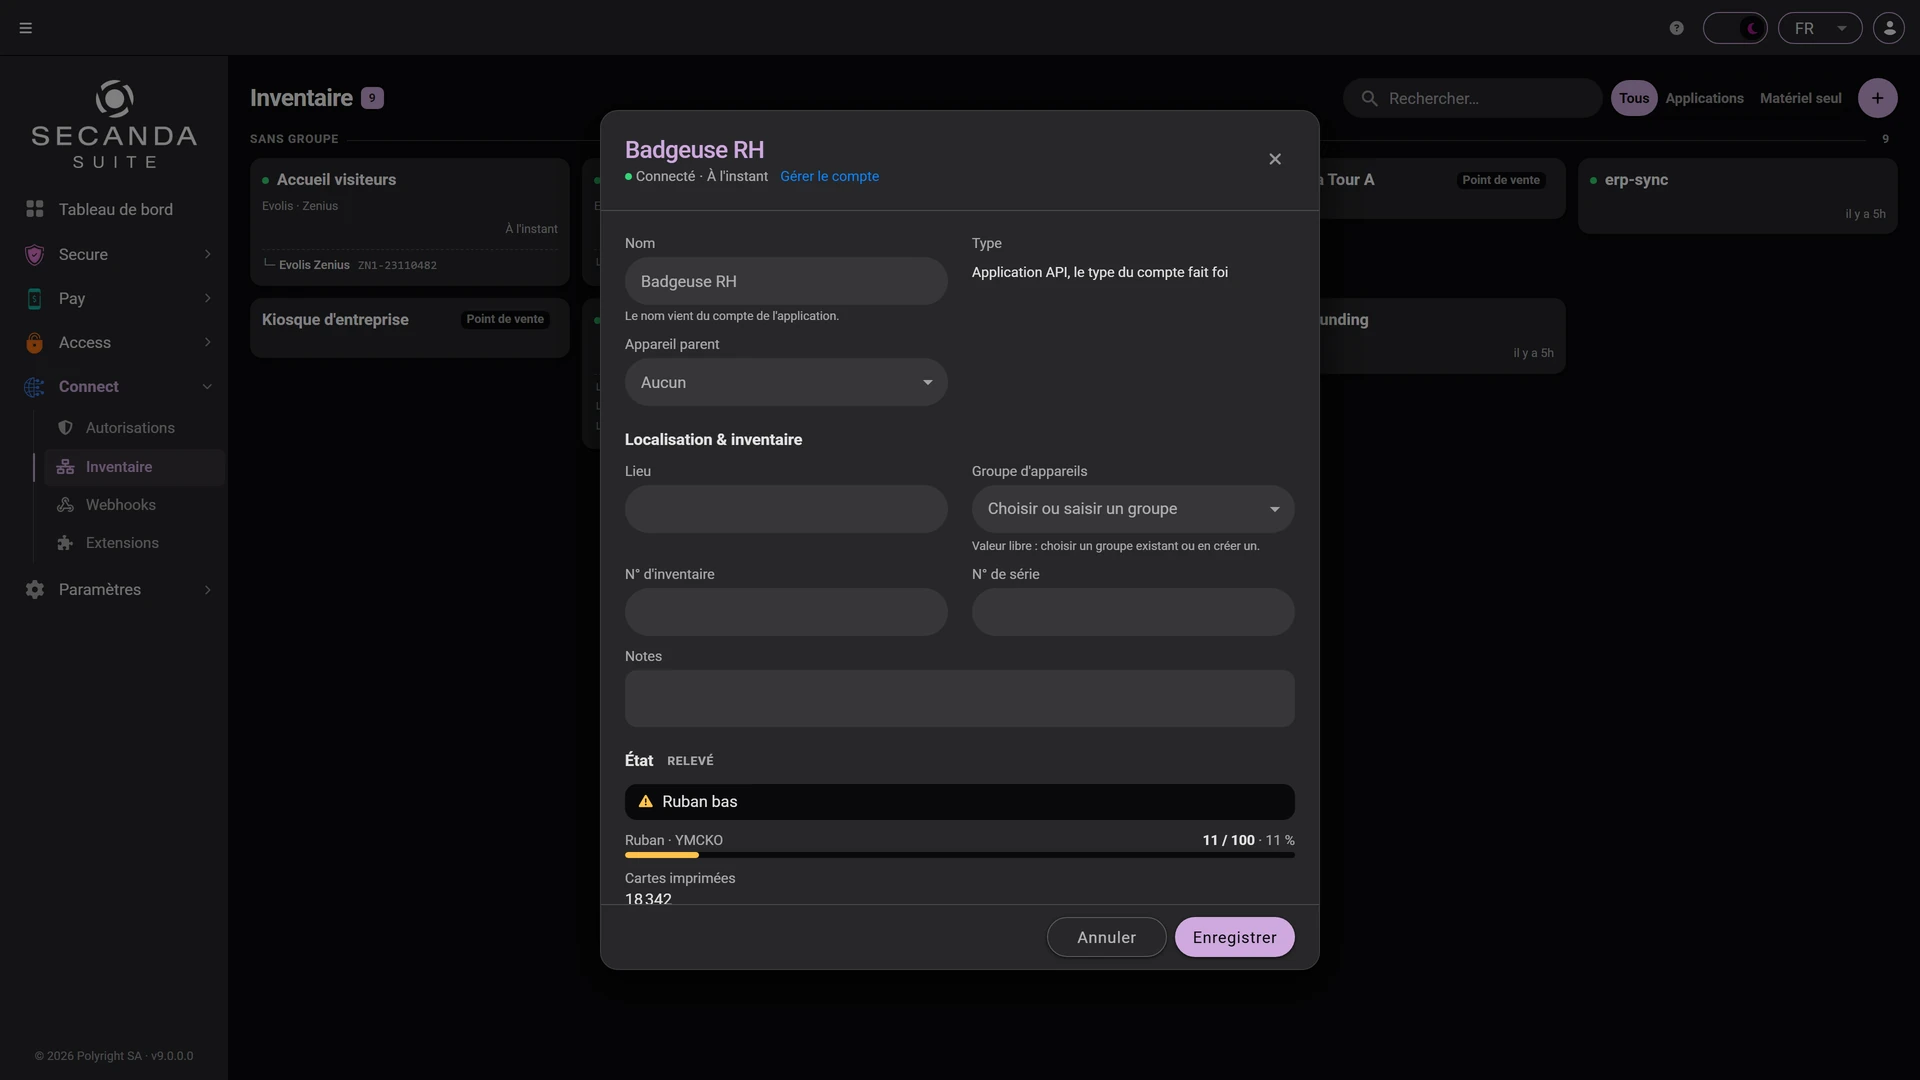Follow the Gérer le compte link
The height and width of the screenshot is (1080, 1920).
pos(829,176)
